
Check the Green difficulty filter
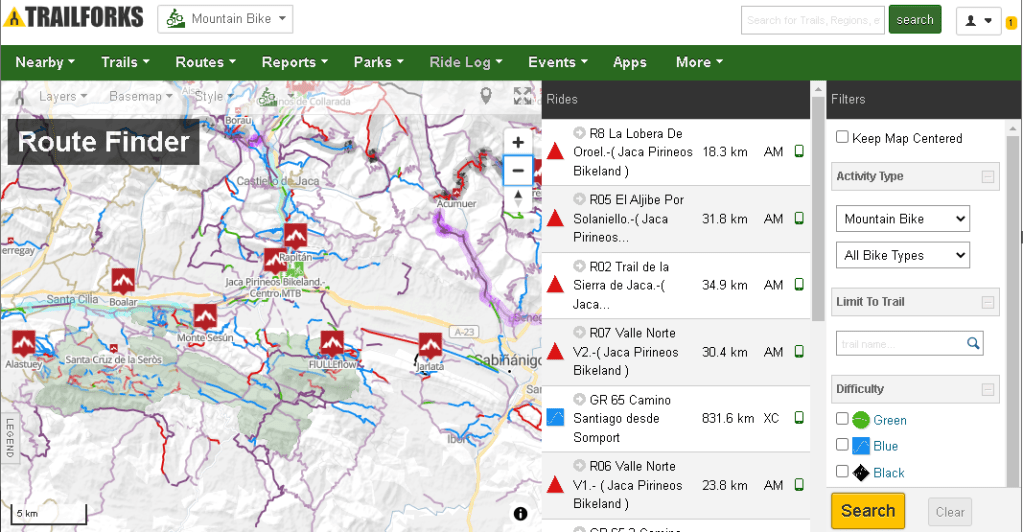tap(842, 419)
